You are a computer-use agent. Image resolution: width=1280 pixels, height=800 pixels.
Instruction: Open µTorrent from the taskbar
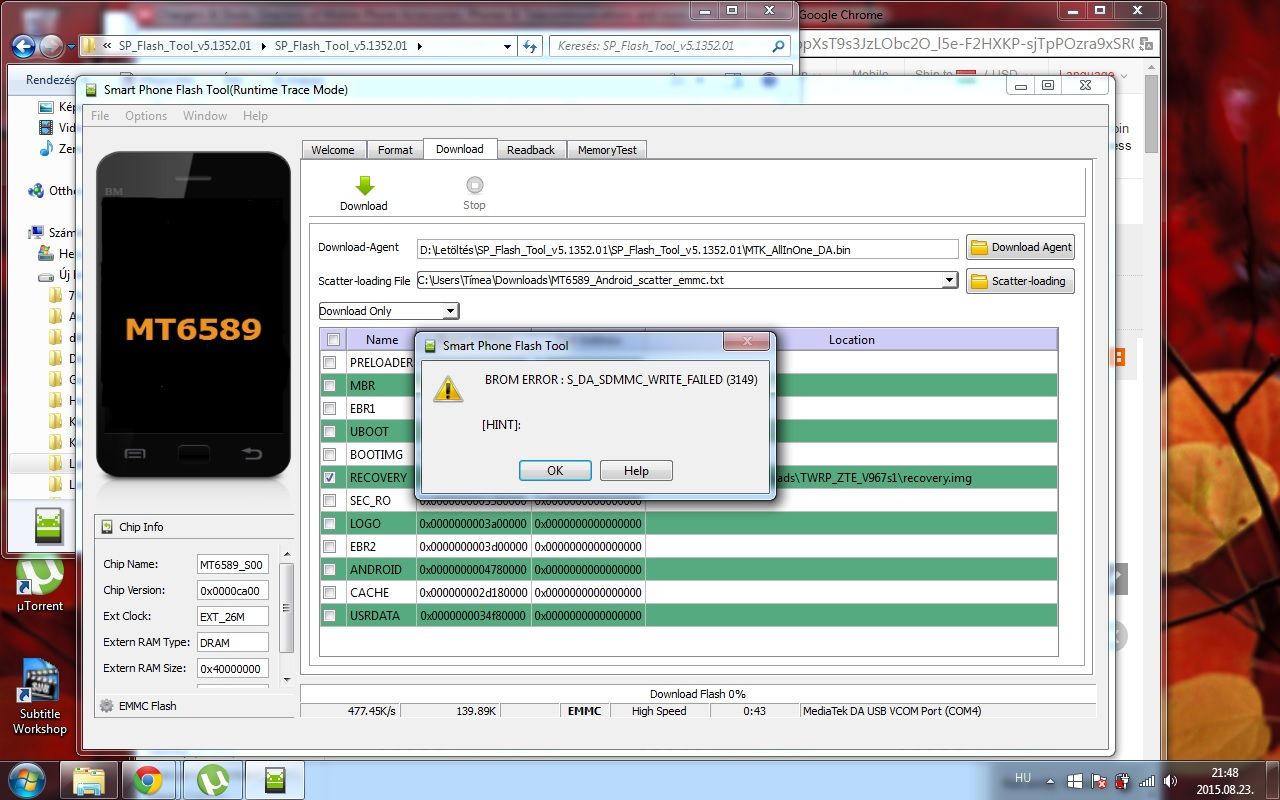pyautogui.click(x=211, y=780)
